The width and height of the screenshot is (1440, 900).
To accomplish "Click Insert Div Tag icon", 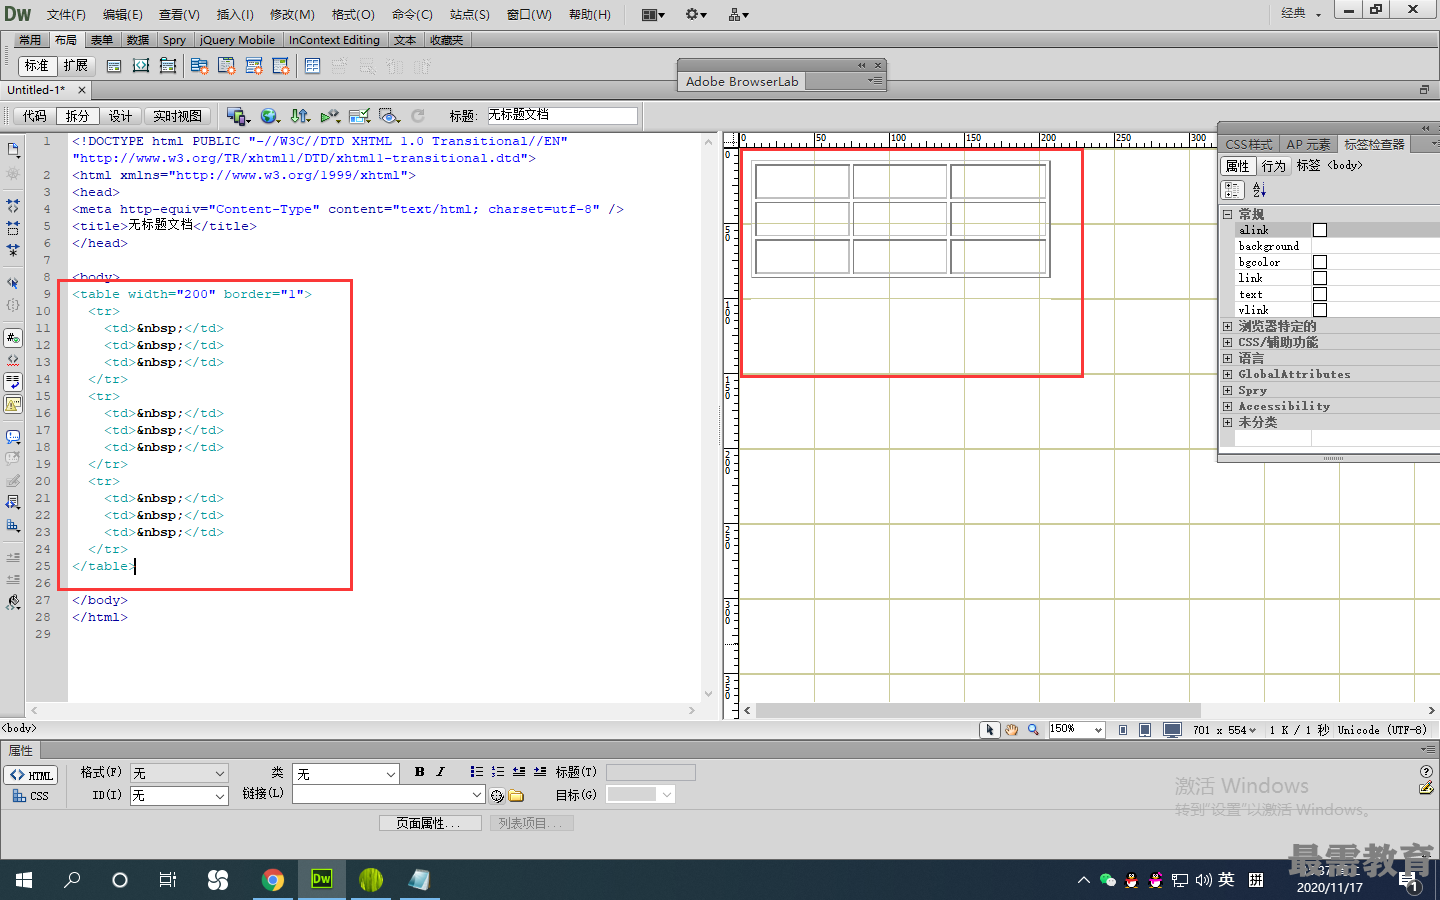I will 114,66.
